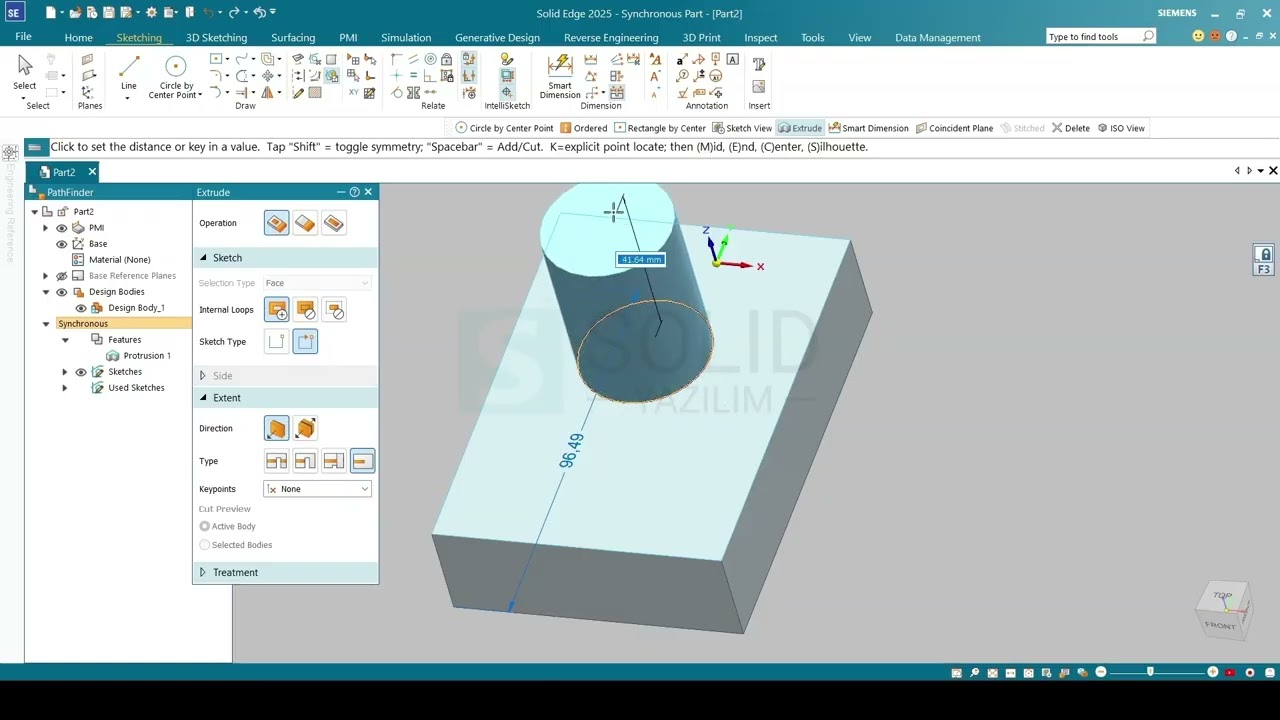Open the Extrude panel help icon
Image resolution: width=1280 pixels, height=720 pixels.
354,192
